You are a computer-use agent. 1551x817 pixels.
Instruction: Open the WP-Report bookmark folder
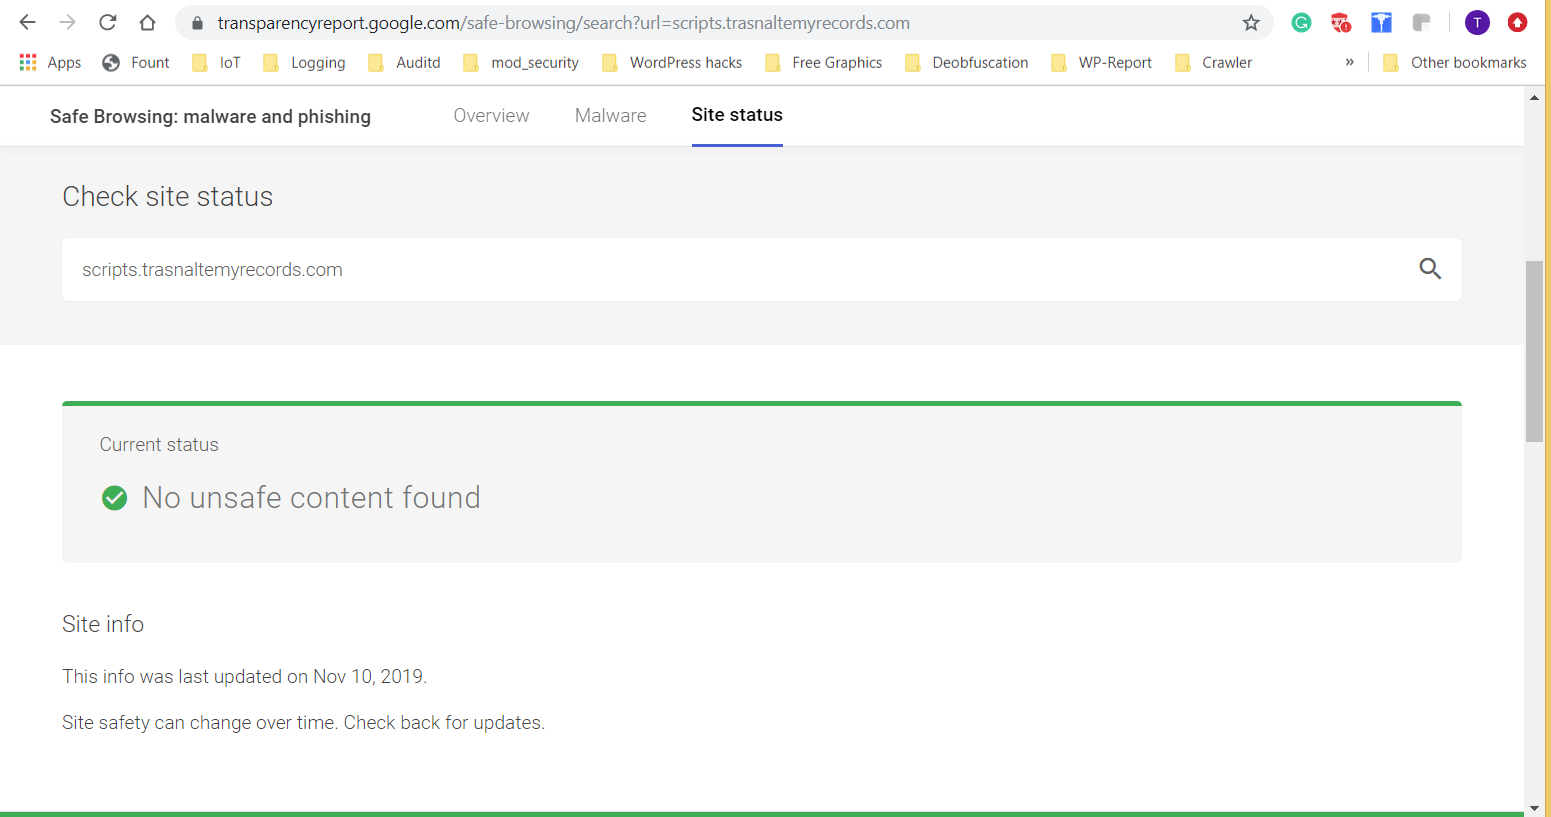[x=1101, y=62]
